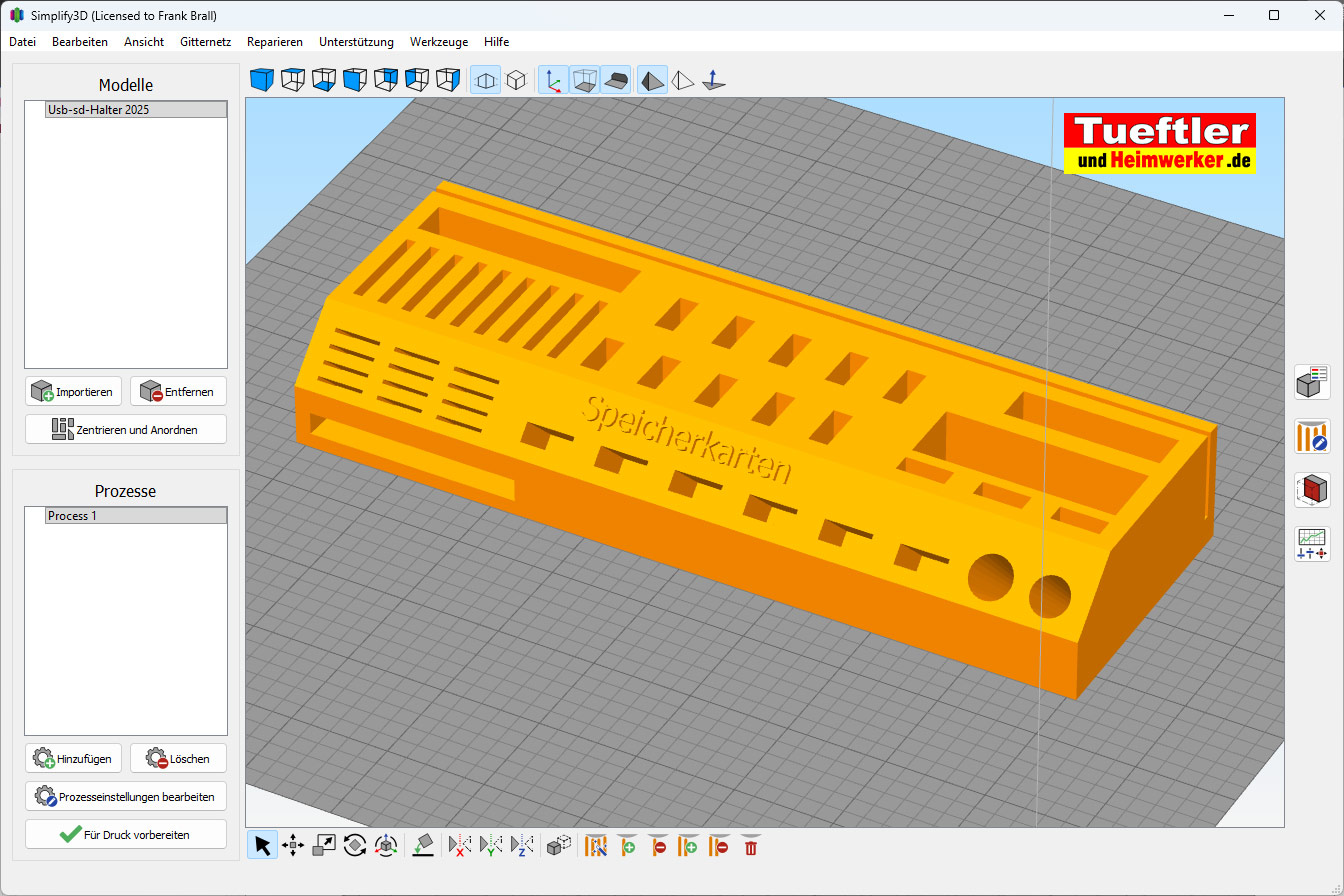Mirror model along X axis
Screen dimensions: 1344x896
click(459, 846)
